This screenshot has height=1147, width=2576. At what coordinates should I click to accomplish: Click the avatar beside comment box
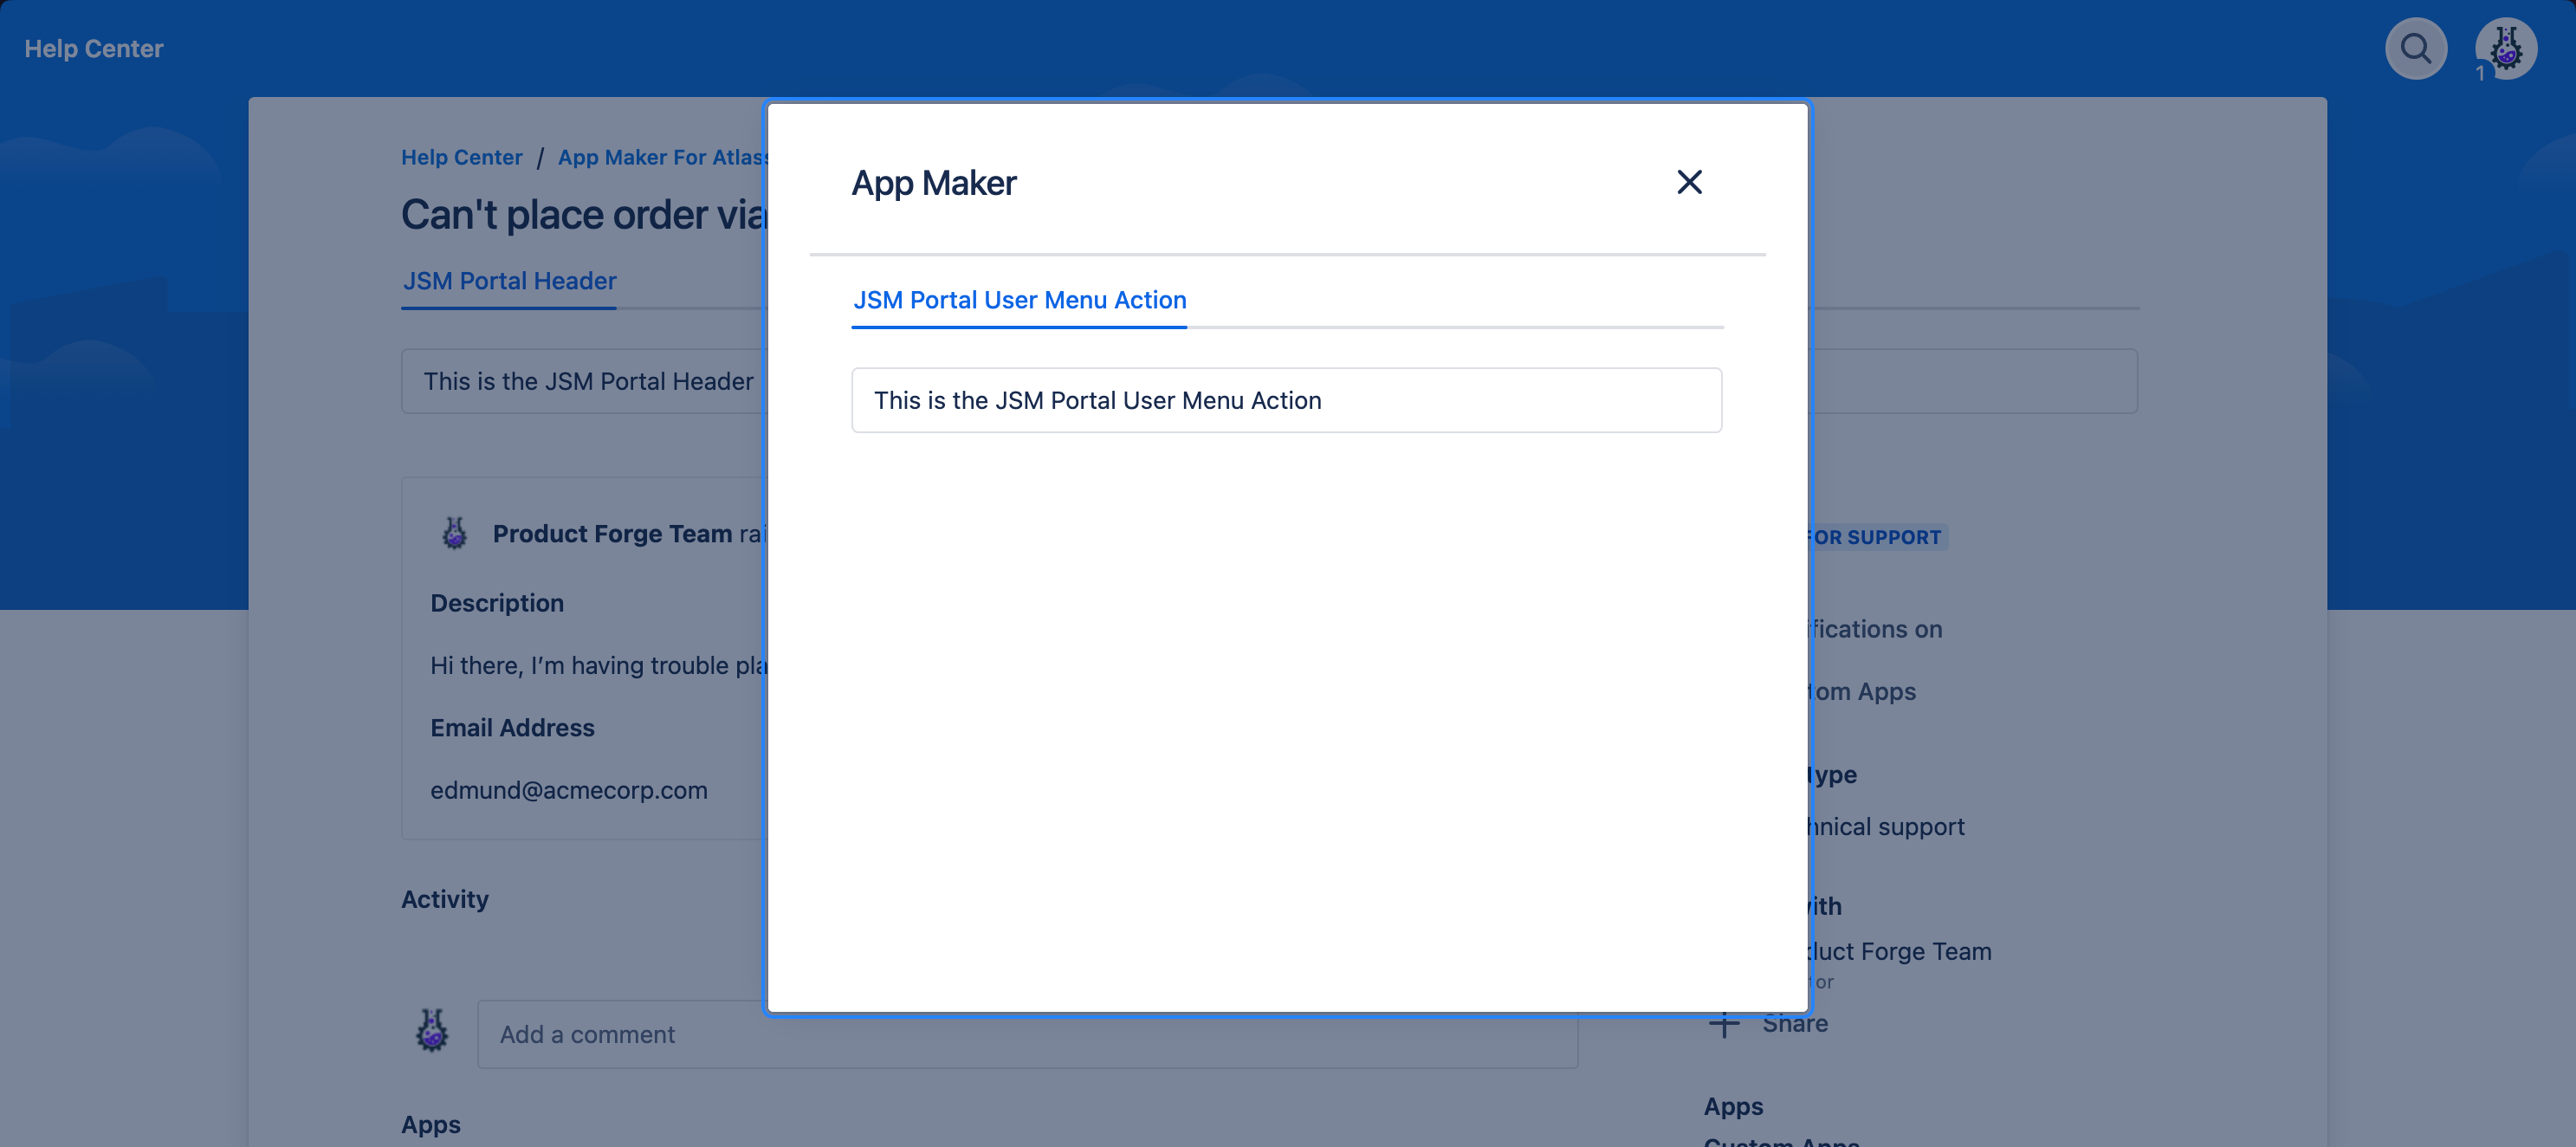coord(432,1030)
